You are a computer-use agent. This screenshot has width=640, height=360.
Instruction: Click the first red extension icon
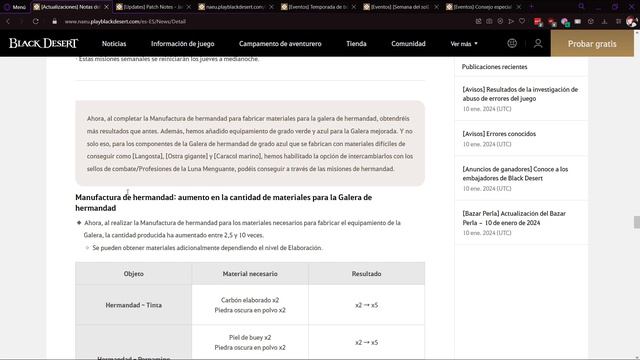538,22
